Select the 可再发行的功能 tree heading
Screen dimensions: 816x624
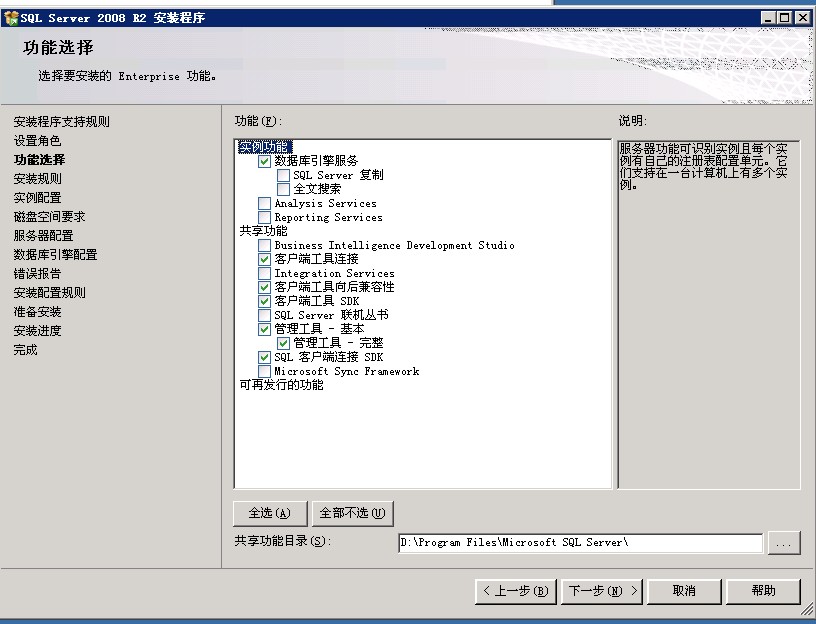click(x=282, y=385)
